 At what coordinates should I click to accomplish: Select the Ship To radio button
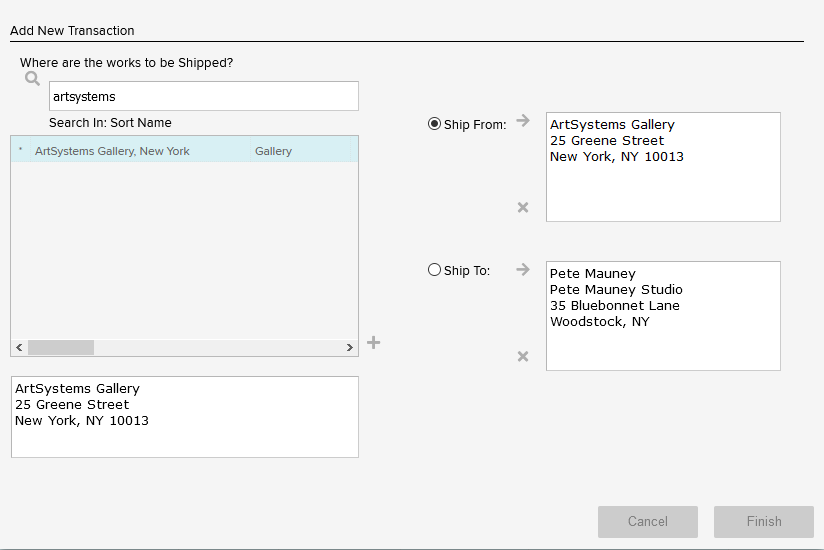click(434, 270)
